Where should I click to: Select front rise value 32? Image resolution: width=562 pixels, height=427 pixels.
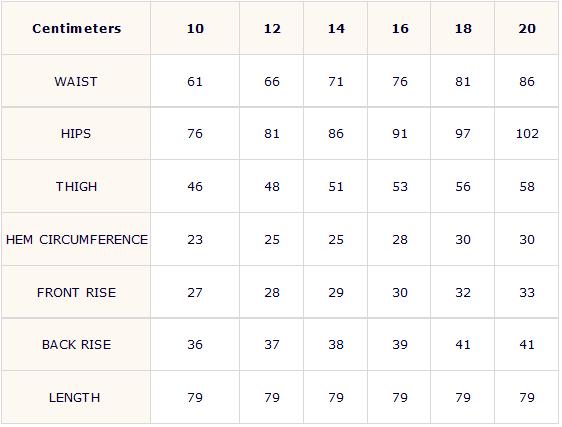point(463,293)
